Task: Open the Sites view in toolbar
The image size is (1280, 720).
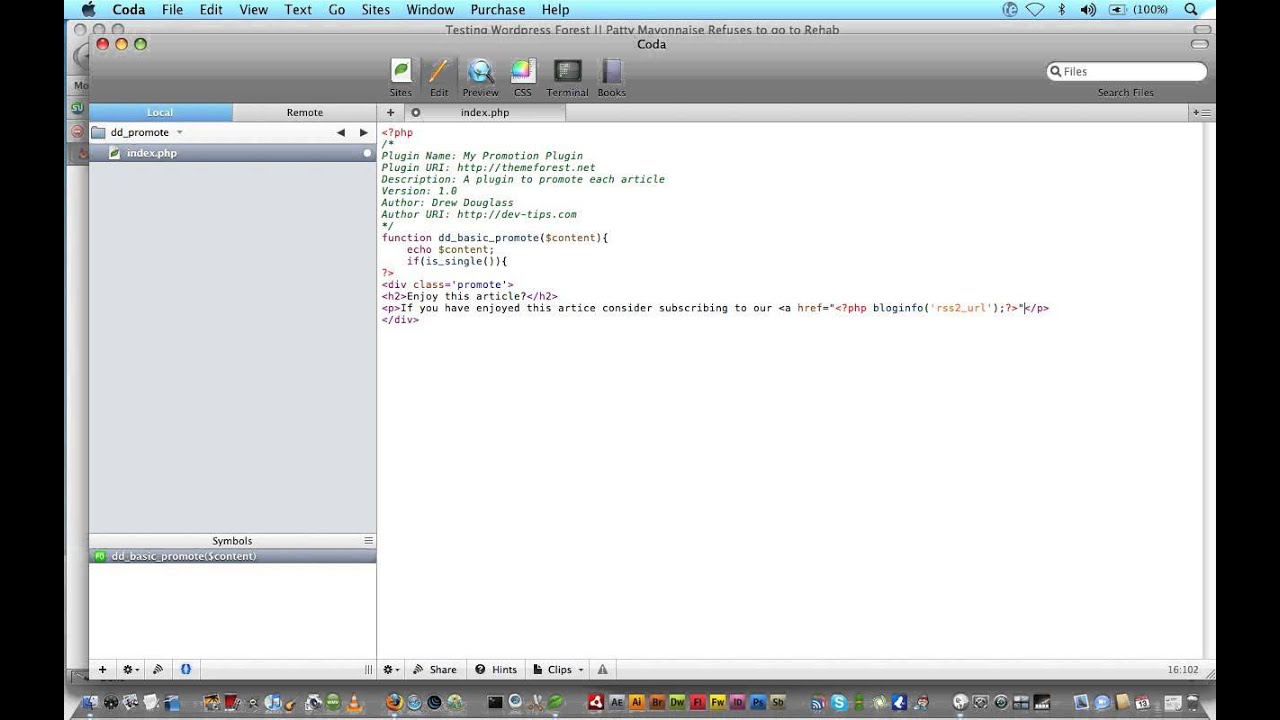Action: click(x=401, y=77)
